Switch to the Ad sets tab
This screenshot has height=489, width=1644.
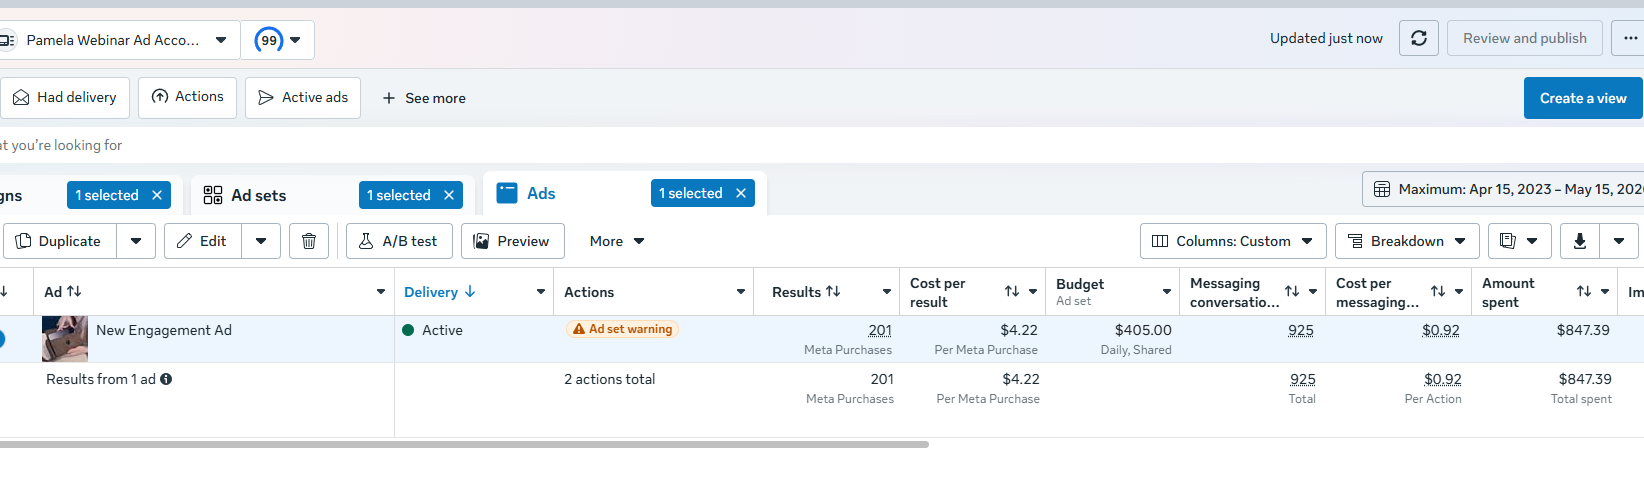(259, 195)
